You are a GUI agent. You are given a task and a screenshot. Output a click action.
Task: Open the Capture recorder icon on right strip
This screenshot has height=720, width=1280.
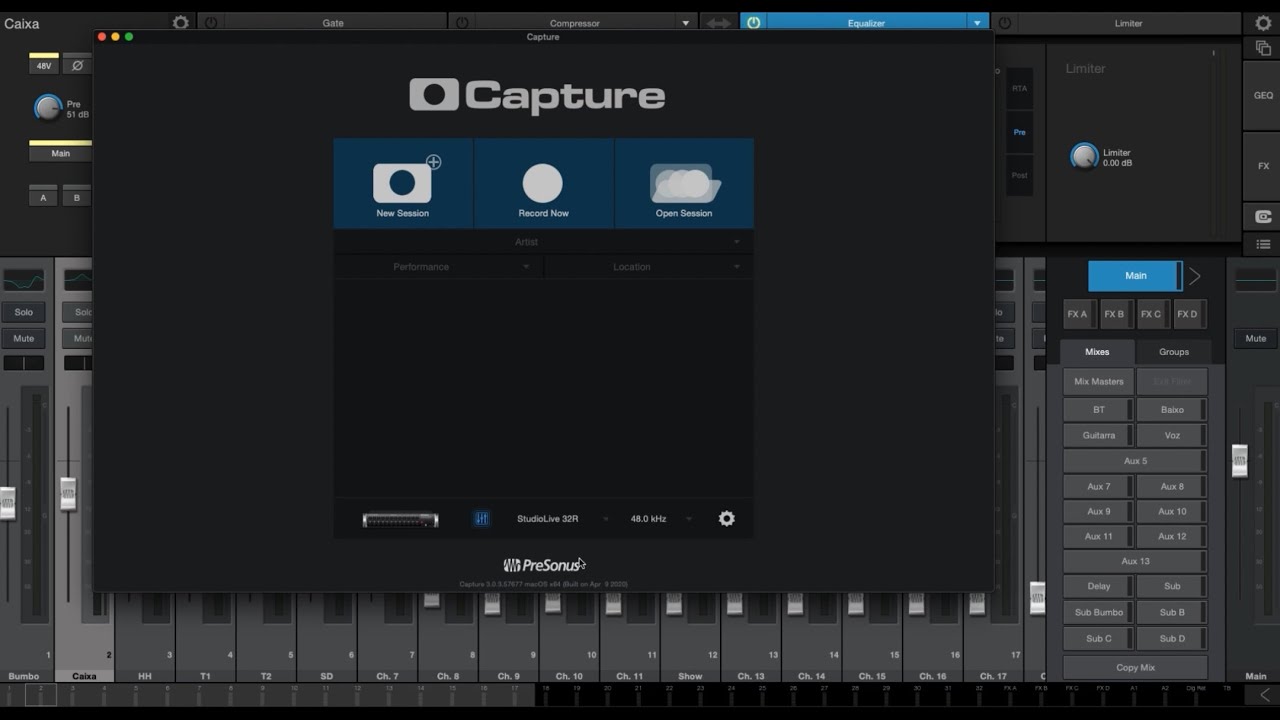tap(1263, 217)
